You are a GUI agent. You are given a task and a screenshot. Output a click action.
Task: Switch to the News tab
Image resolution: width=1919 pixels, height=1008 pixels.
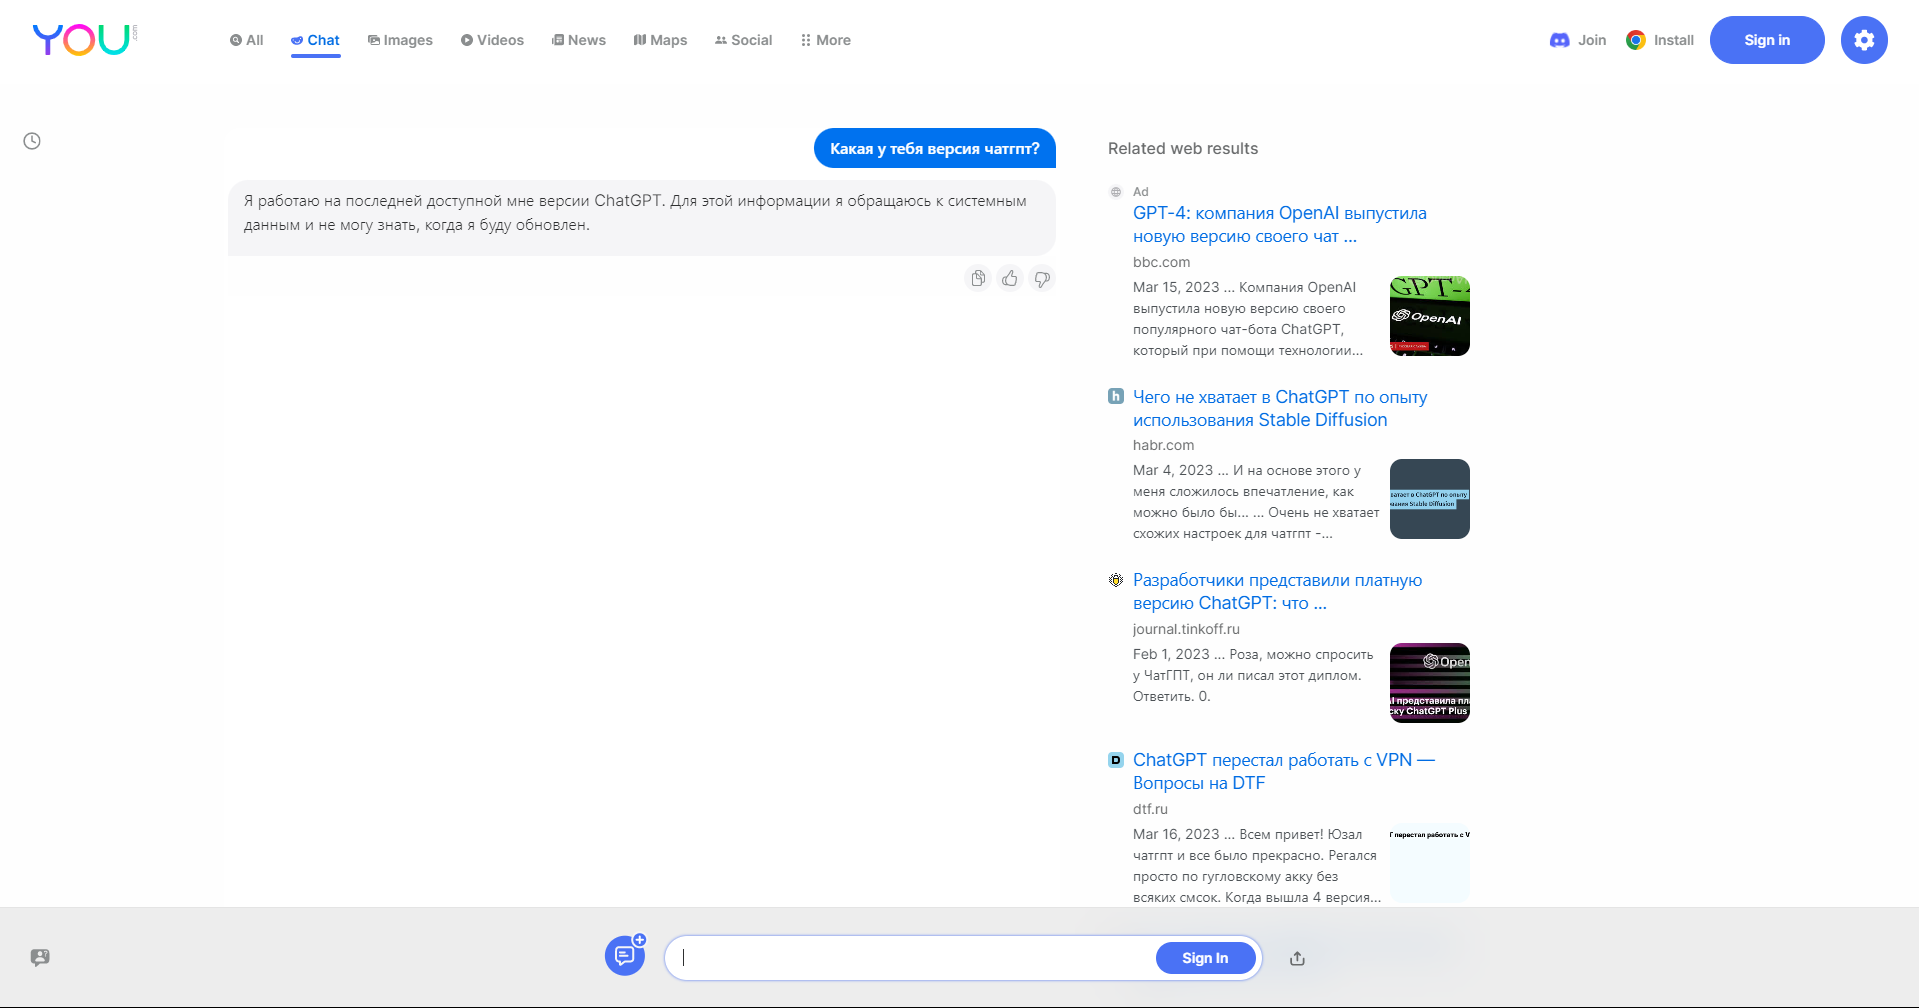click(x=579, y=40)
